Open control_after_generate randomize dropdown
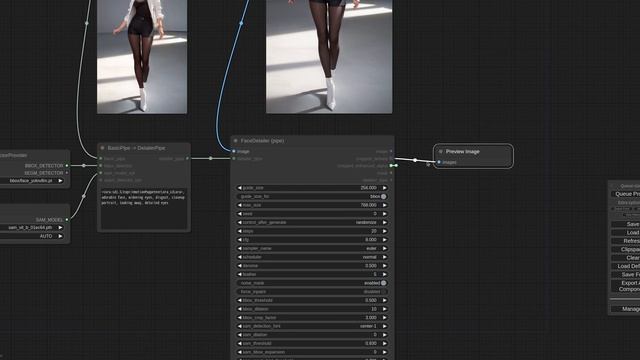 (312, 222)
